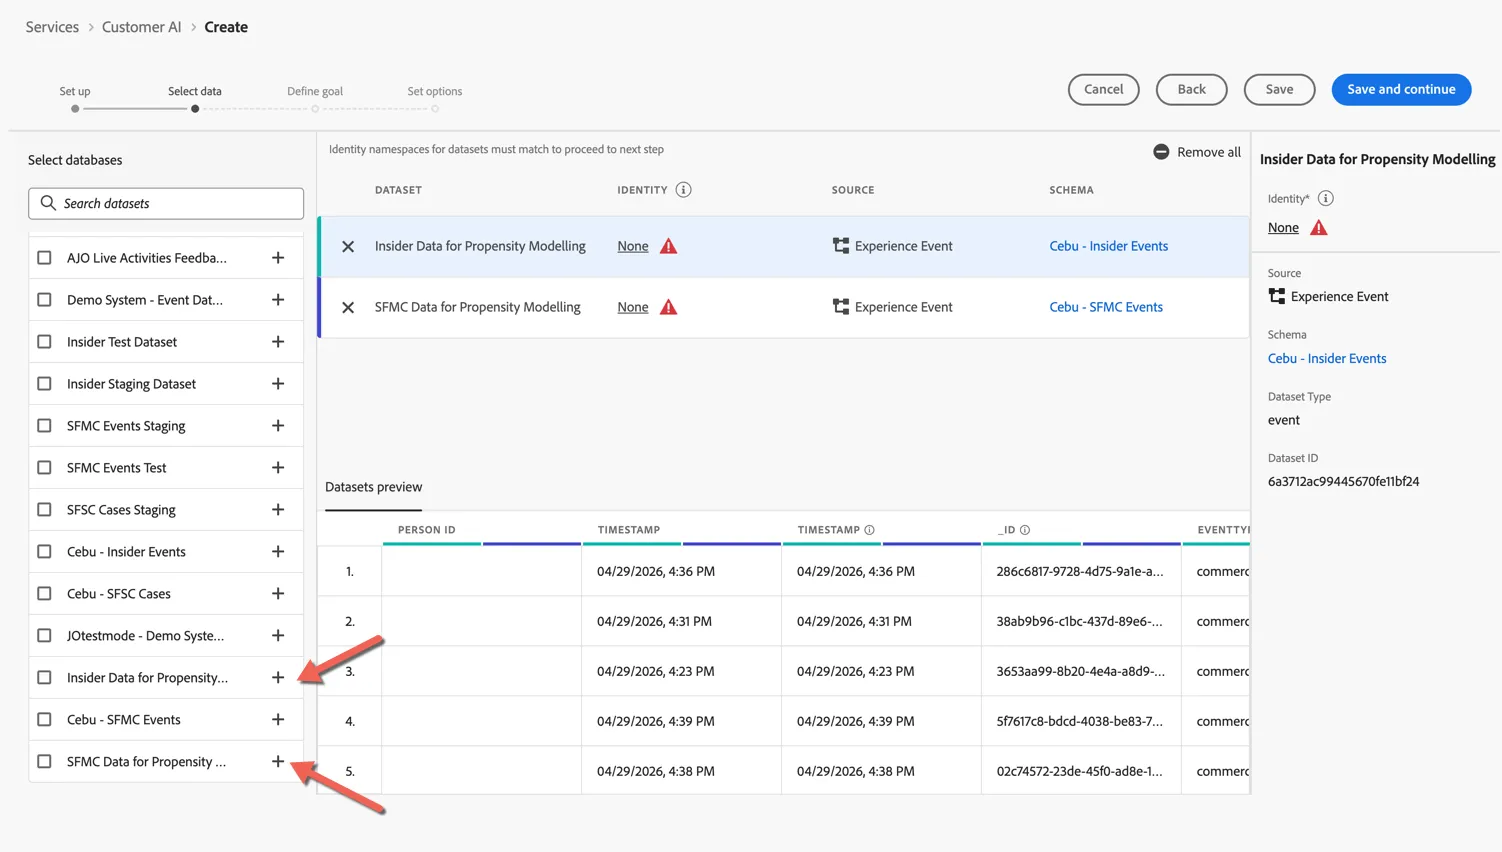The width and height of the screenshot is (1502, 852).
Task: Go to the Define goal step
Action: 315,91
